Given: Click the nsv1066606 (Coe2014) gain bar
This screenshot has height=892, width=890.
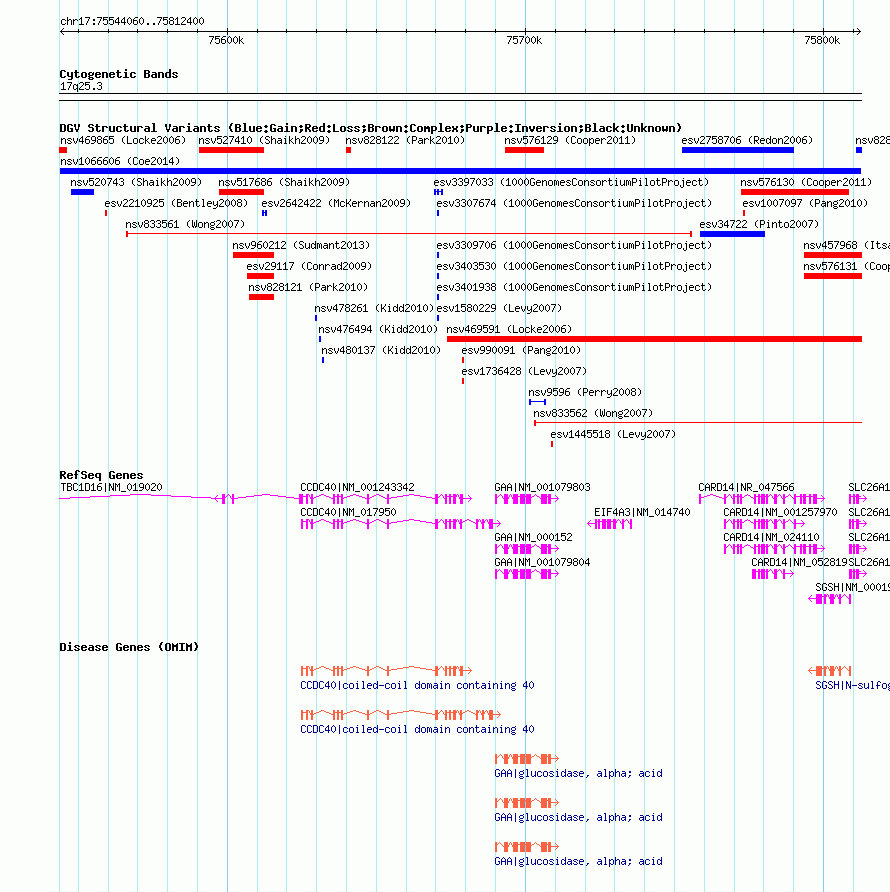Looking at the screenshot, I should coord(460,171).
